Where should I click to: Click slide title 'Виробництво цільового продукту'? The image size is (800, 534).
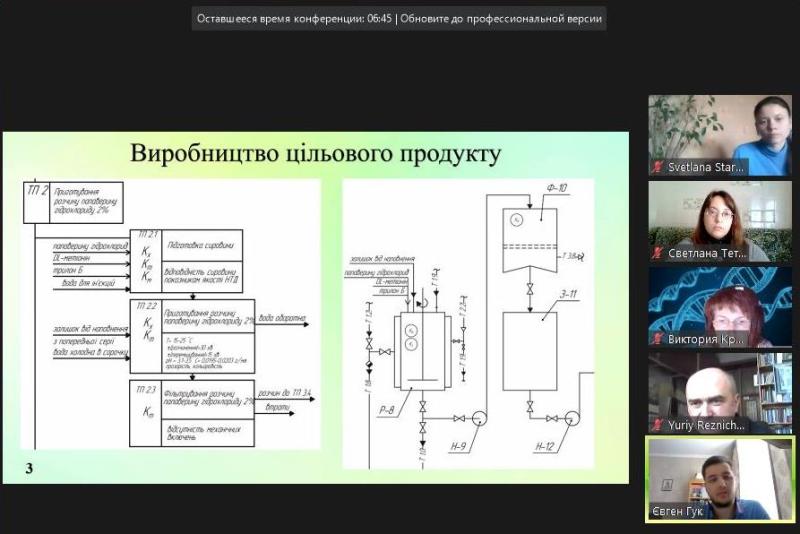click(x=315, y=154)
